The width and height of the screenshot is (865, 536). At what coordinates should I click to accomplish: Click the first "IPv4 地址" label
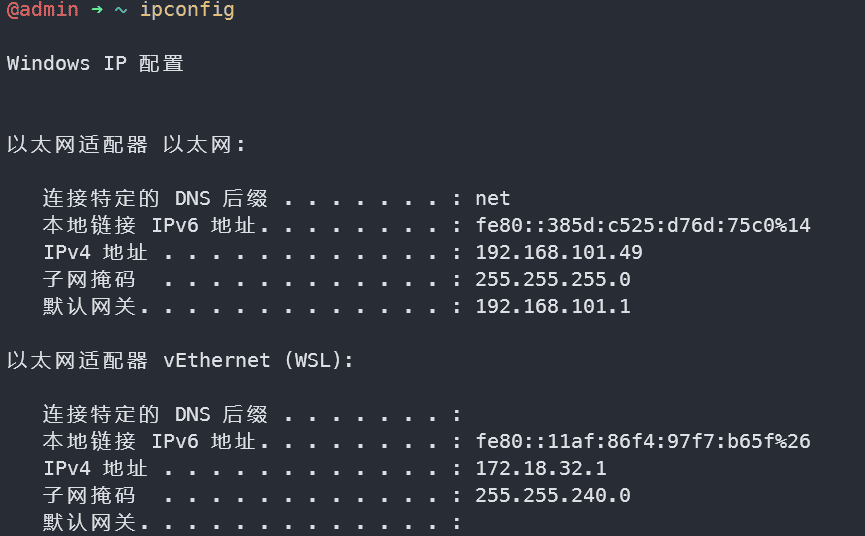pyautogui.click(x=95, y=253)
